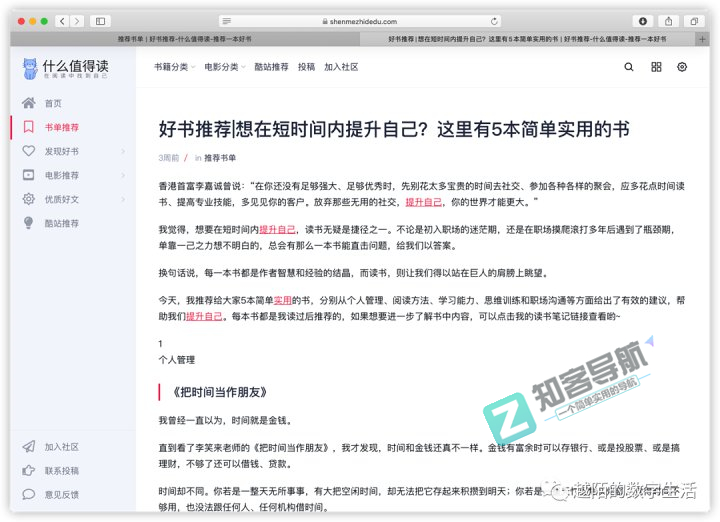This screenshot has width=720, height=522.
Task: Show all tabs overview button
Action: pos(694,21)
